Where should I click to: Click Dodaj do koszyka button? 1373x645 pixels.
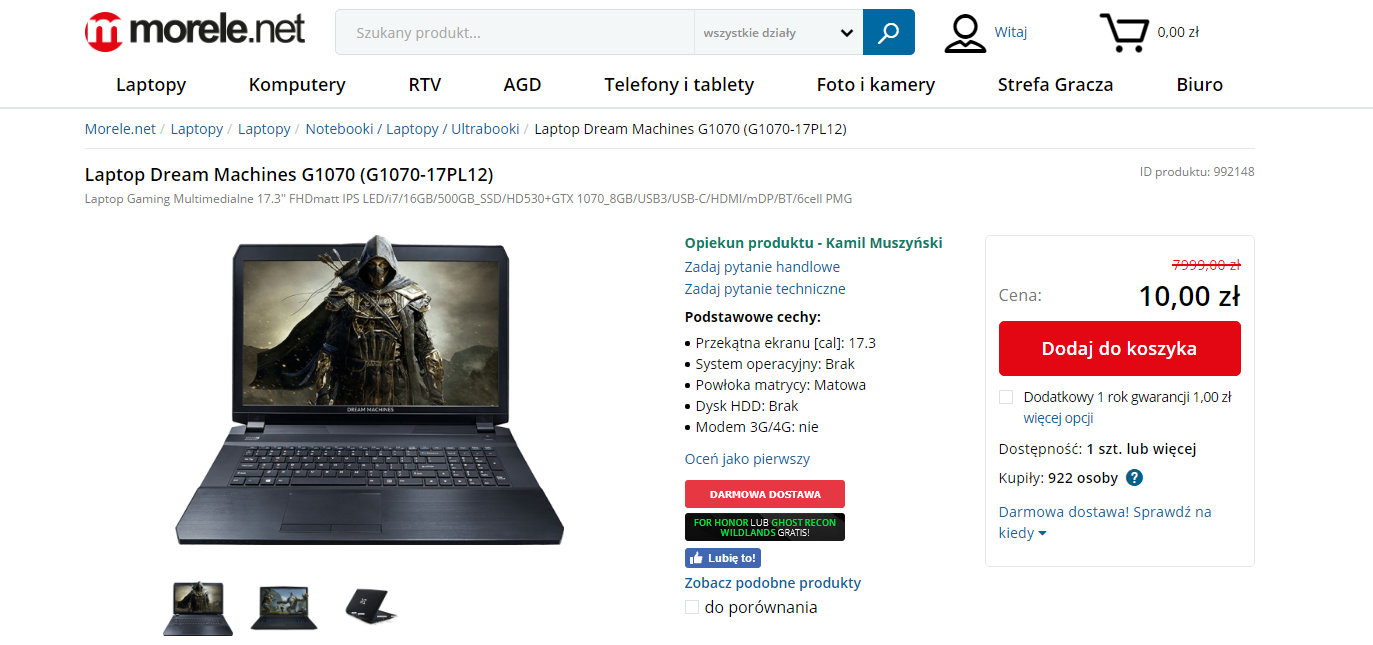pyautogui.click(x=1119, y=349)
